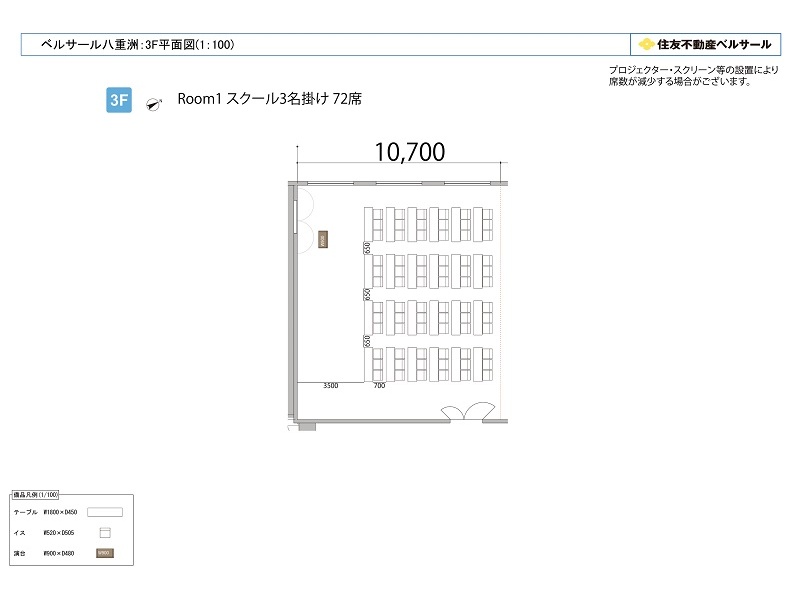The width and height of the screenshot is (800, 600).
Task: Click the 備品凡例 legend title
Action: point(35,494)
